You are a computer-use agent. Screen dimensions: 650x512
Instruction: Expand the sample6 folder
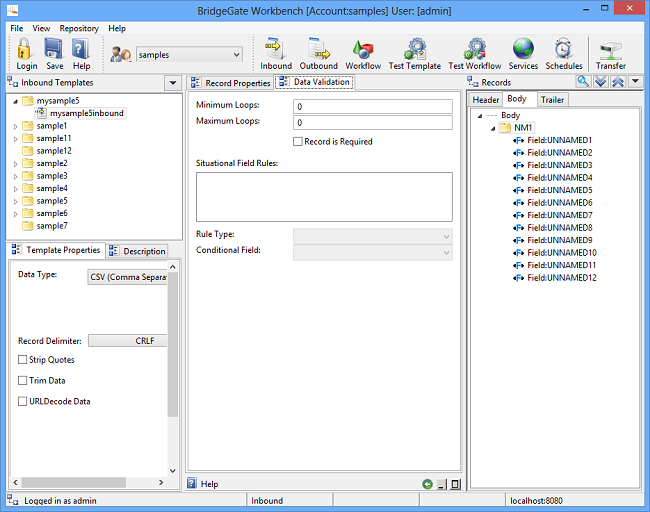click(15, 214)
